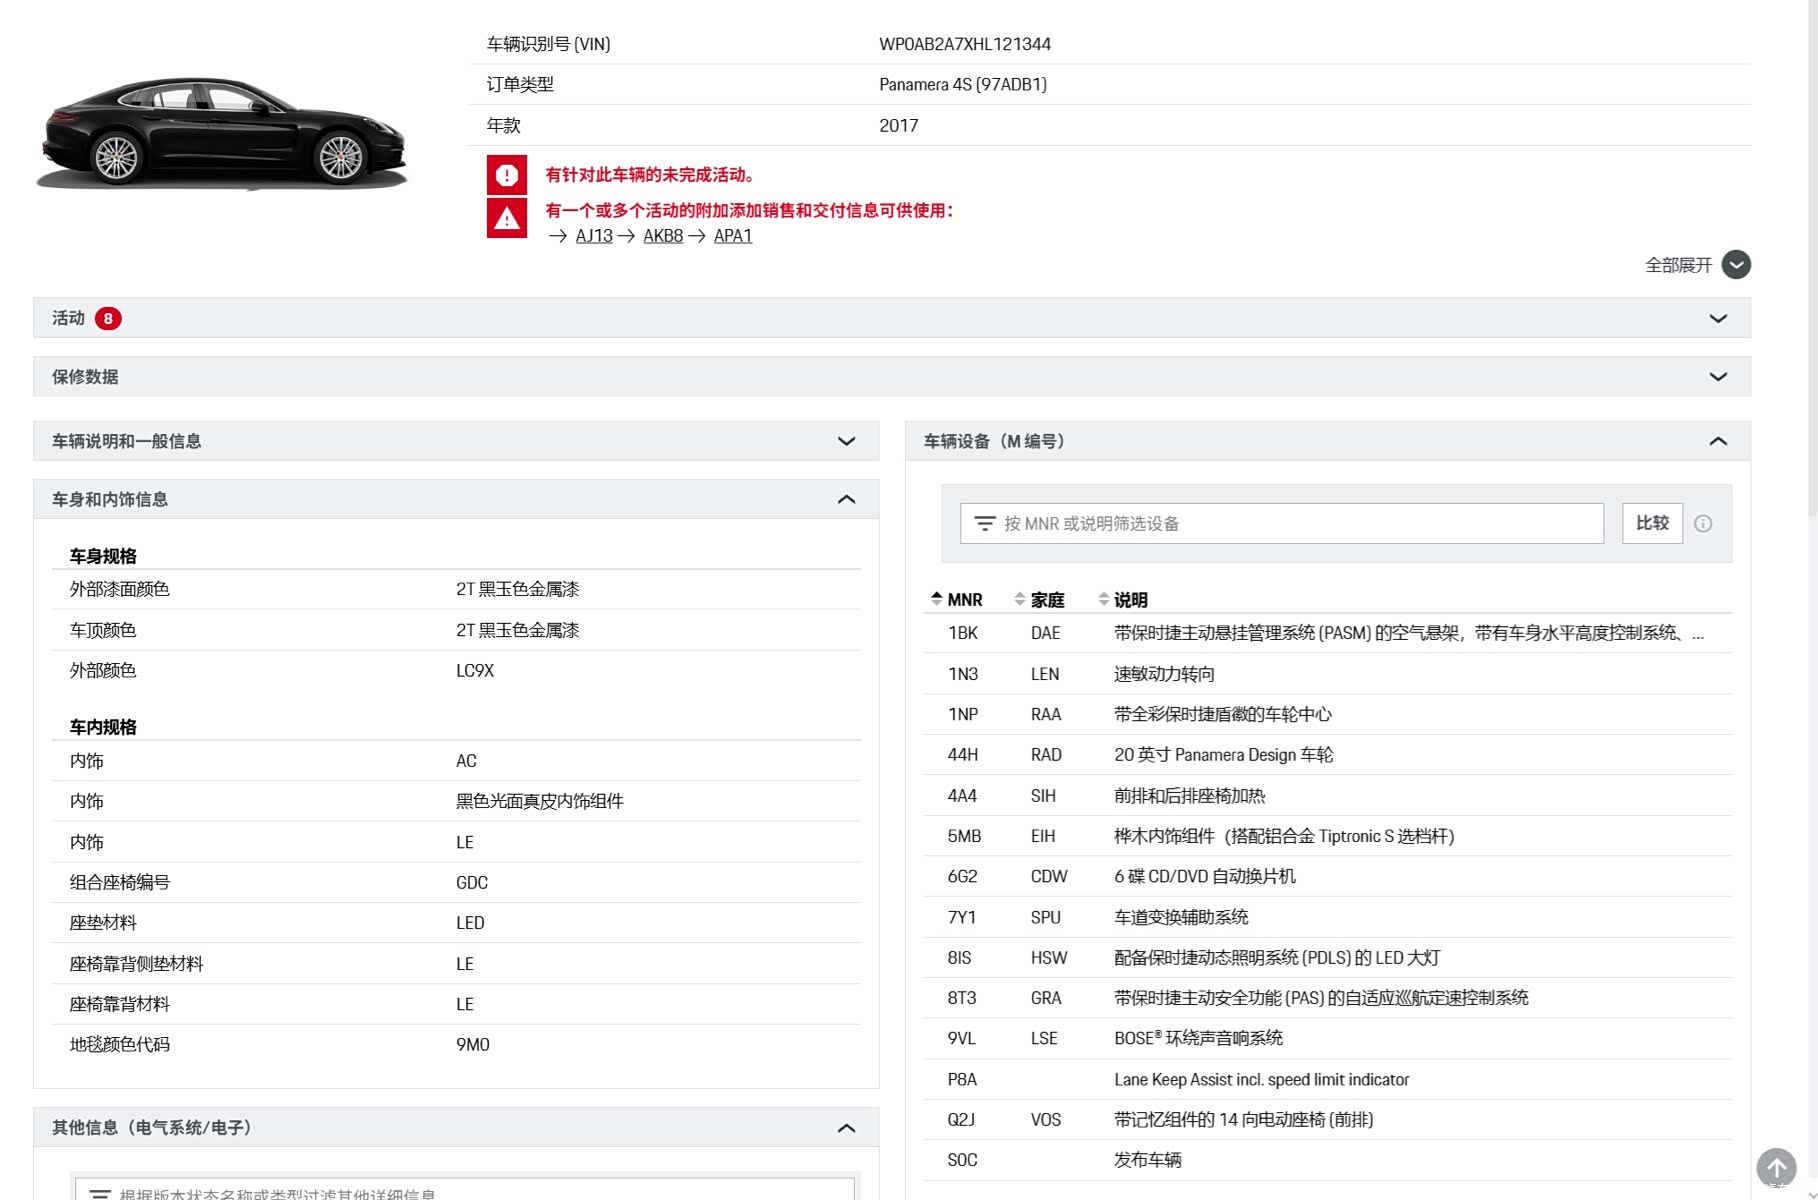Click the red activity count badge 8
1818x1200 pixels.
click(x=108, y=318)
